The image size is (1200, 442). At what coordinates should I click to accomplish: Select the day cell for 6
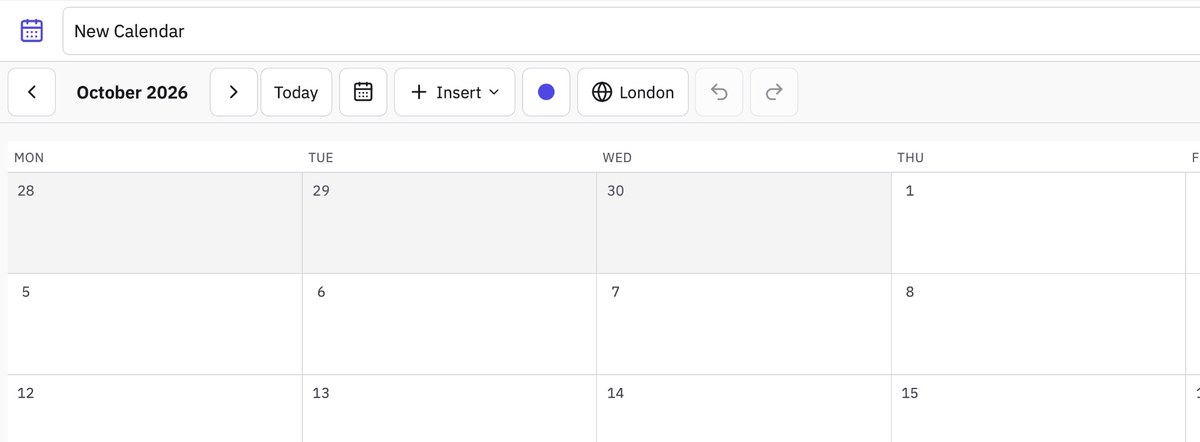coord(450,324)
